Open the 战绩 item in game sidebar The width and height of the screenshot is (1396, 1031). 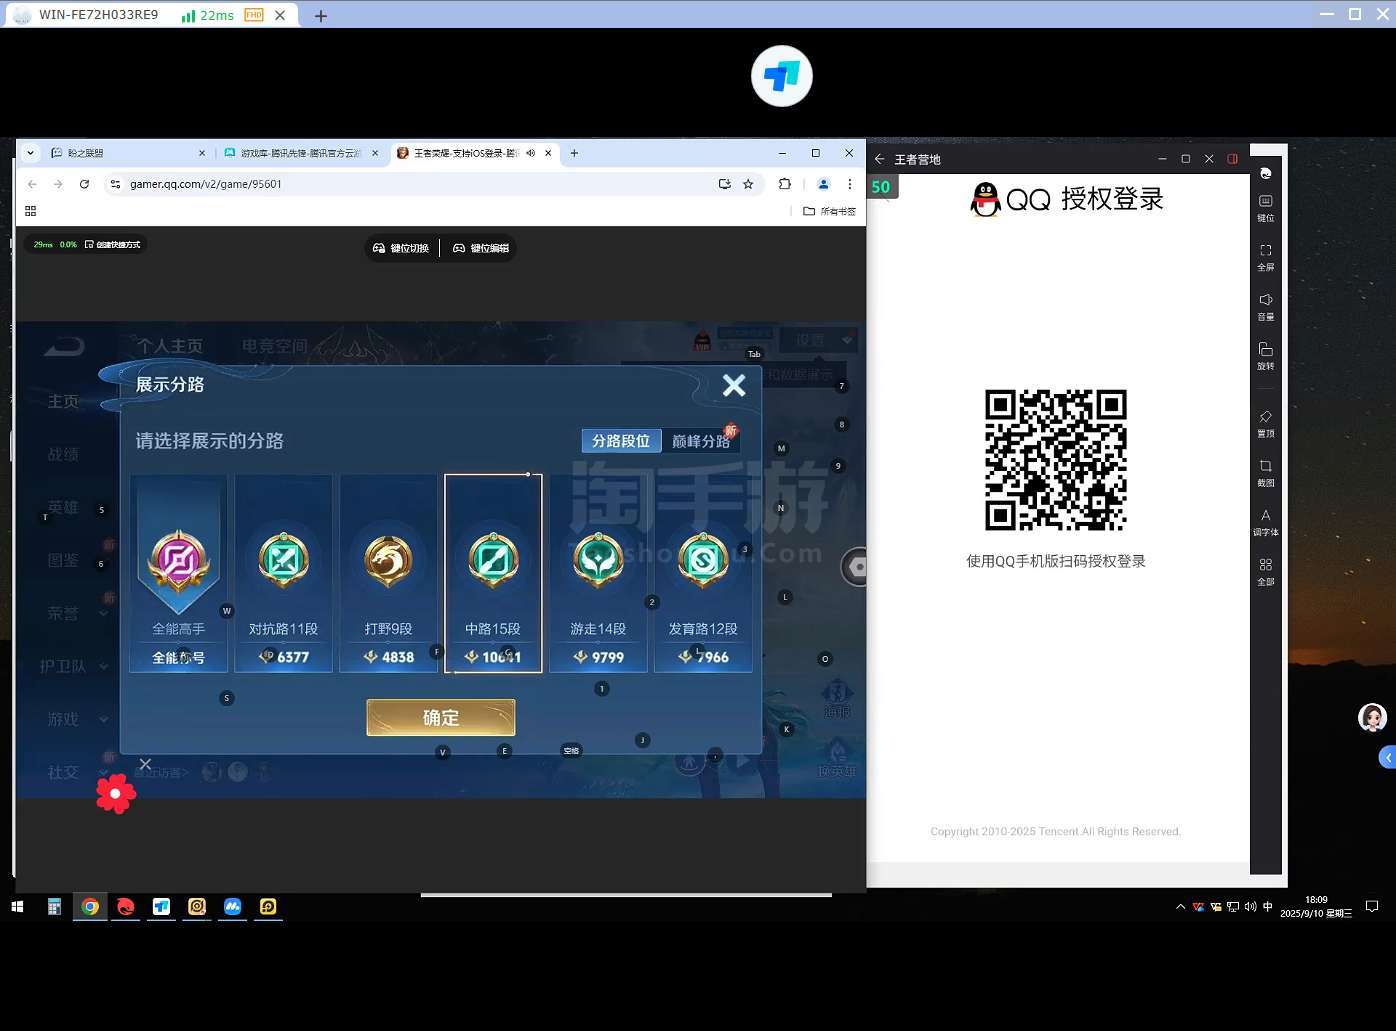[63, 454]
